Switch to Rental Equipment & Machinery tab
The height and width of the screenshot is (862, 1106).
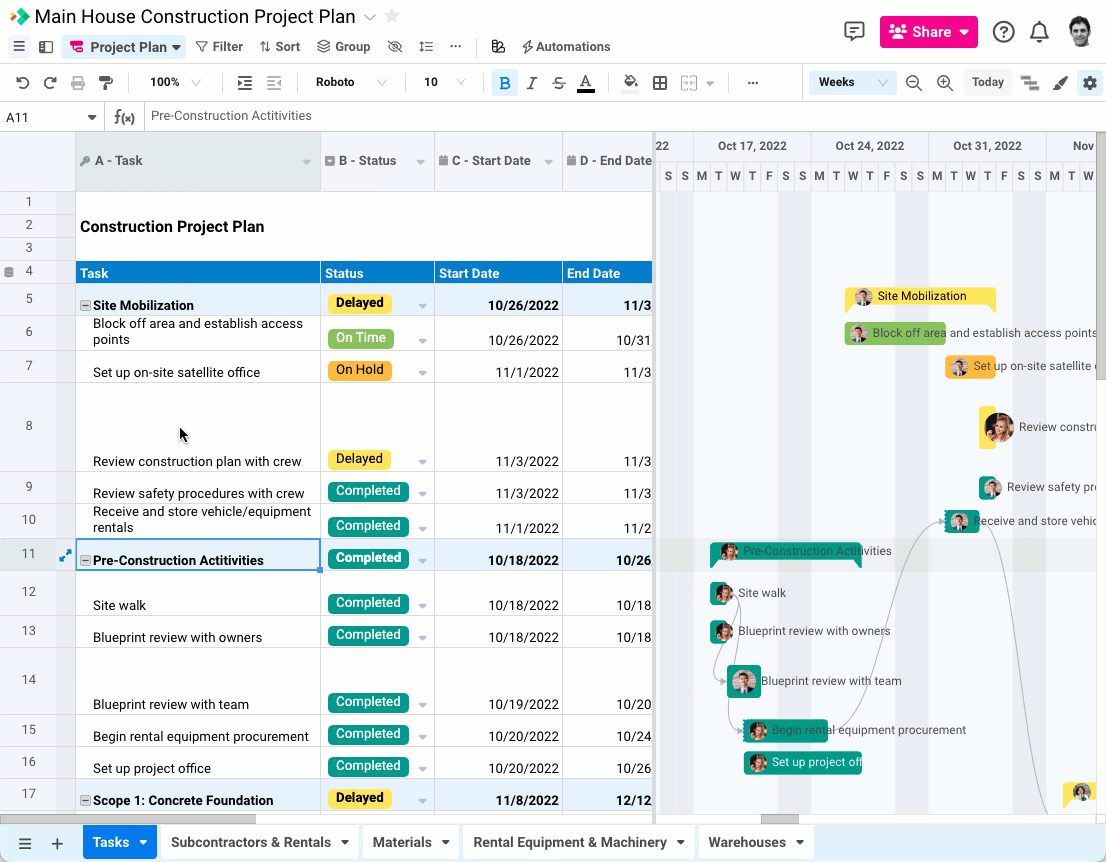pyautogui.click(x=578, y=842)
